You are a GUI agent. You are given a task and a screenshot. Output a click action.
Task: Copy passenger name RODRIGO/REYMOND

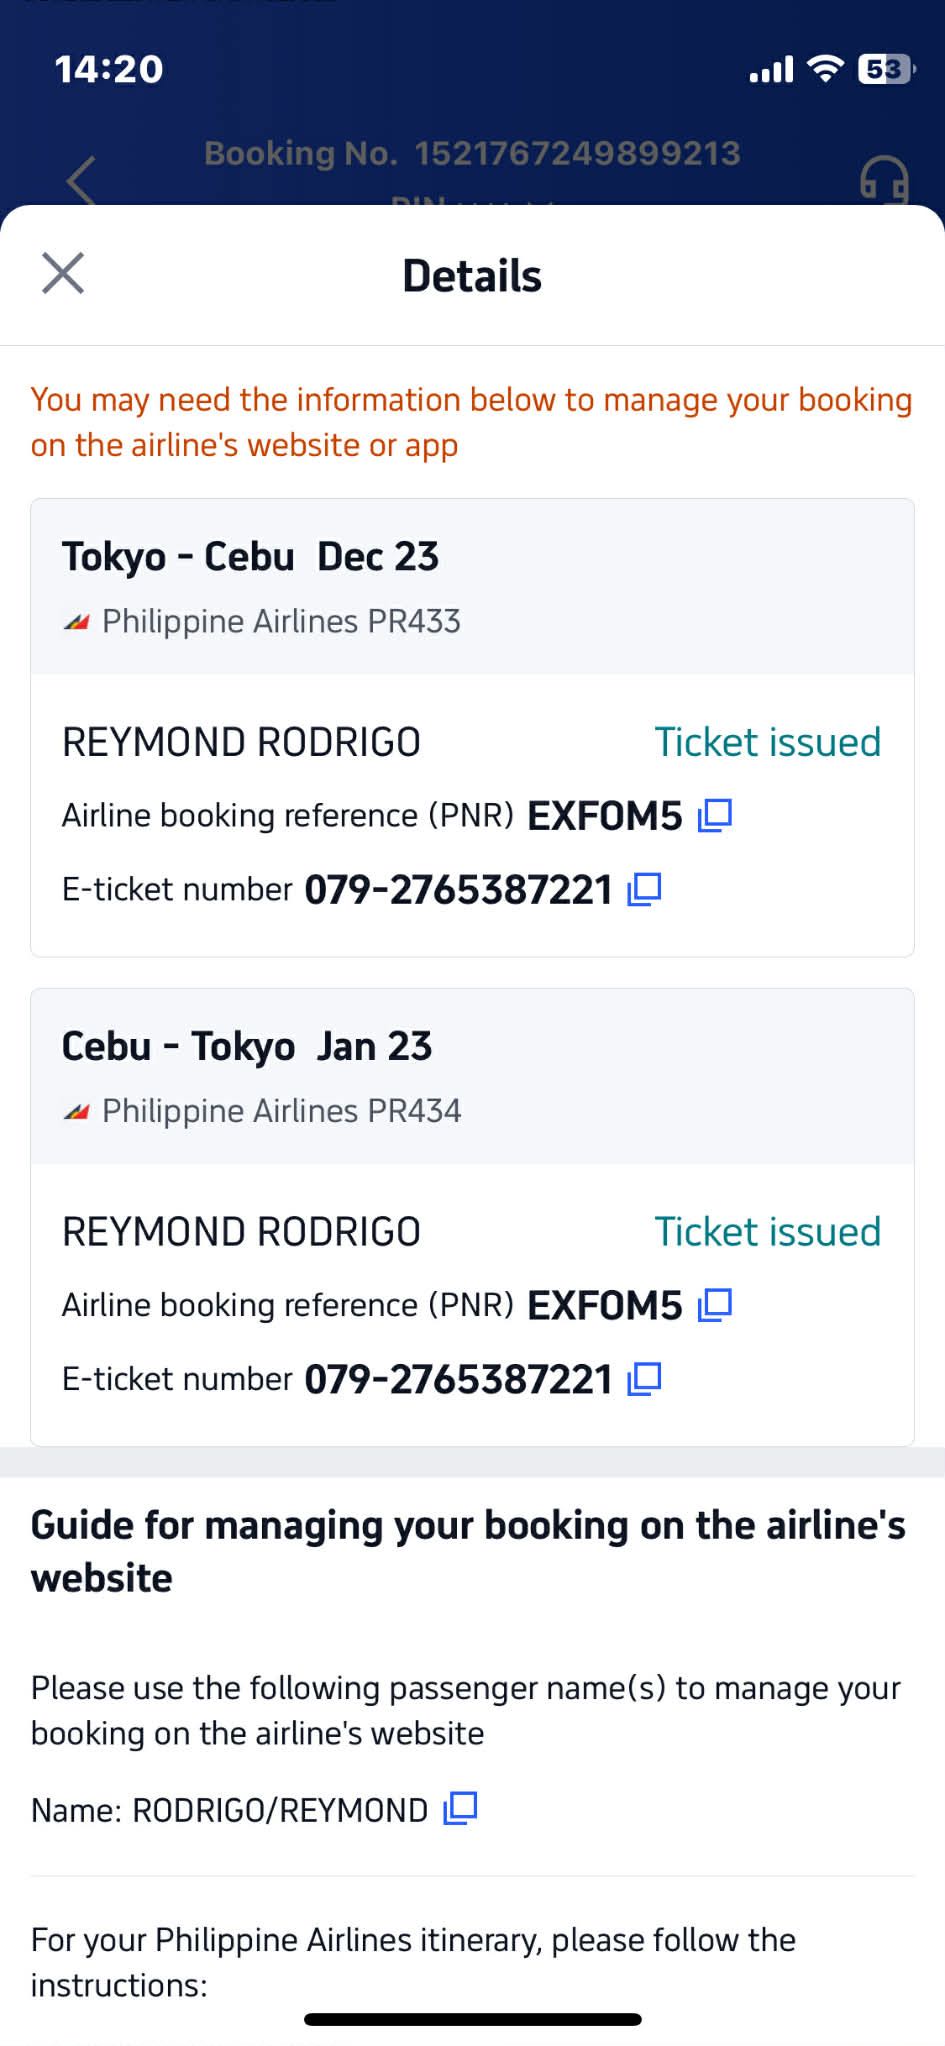(x=460, y=1808)
